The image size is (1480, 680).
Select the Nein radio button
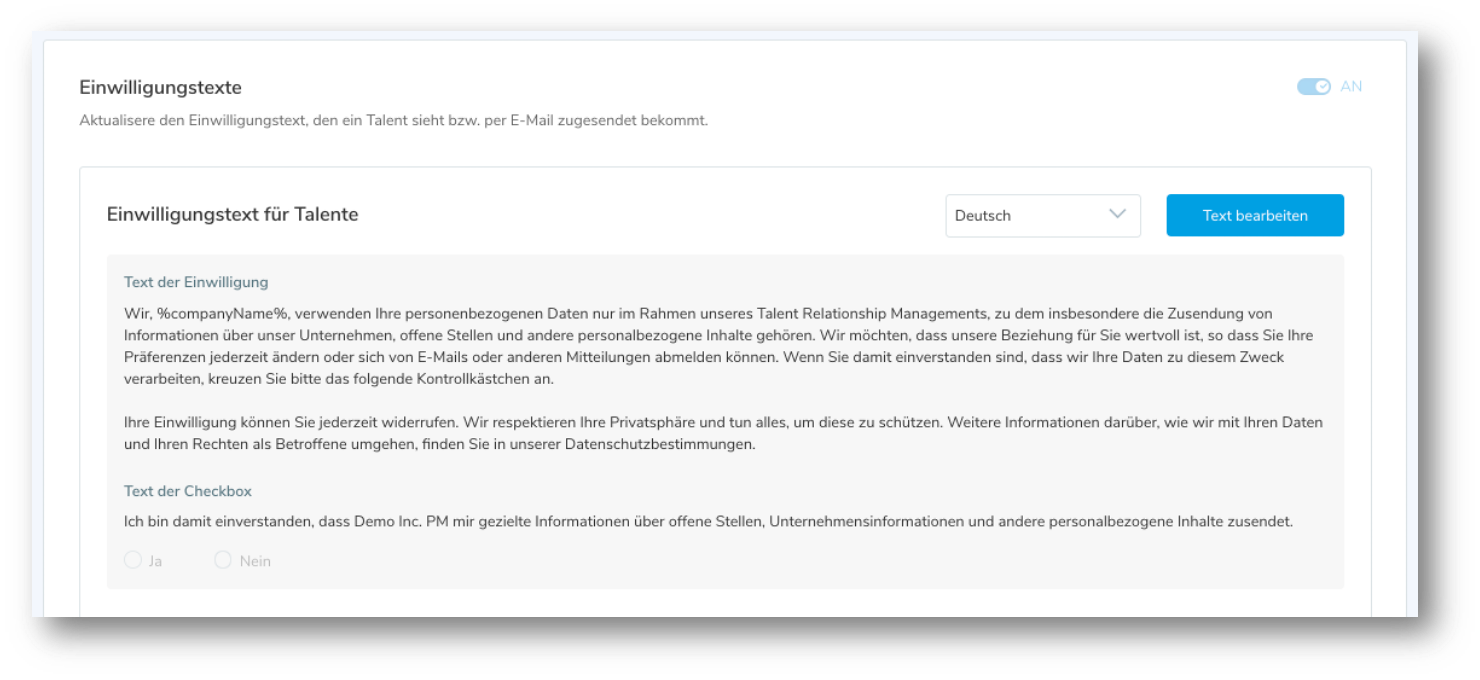223,560
